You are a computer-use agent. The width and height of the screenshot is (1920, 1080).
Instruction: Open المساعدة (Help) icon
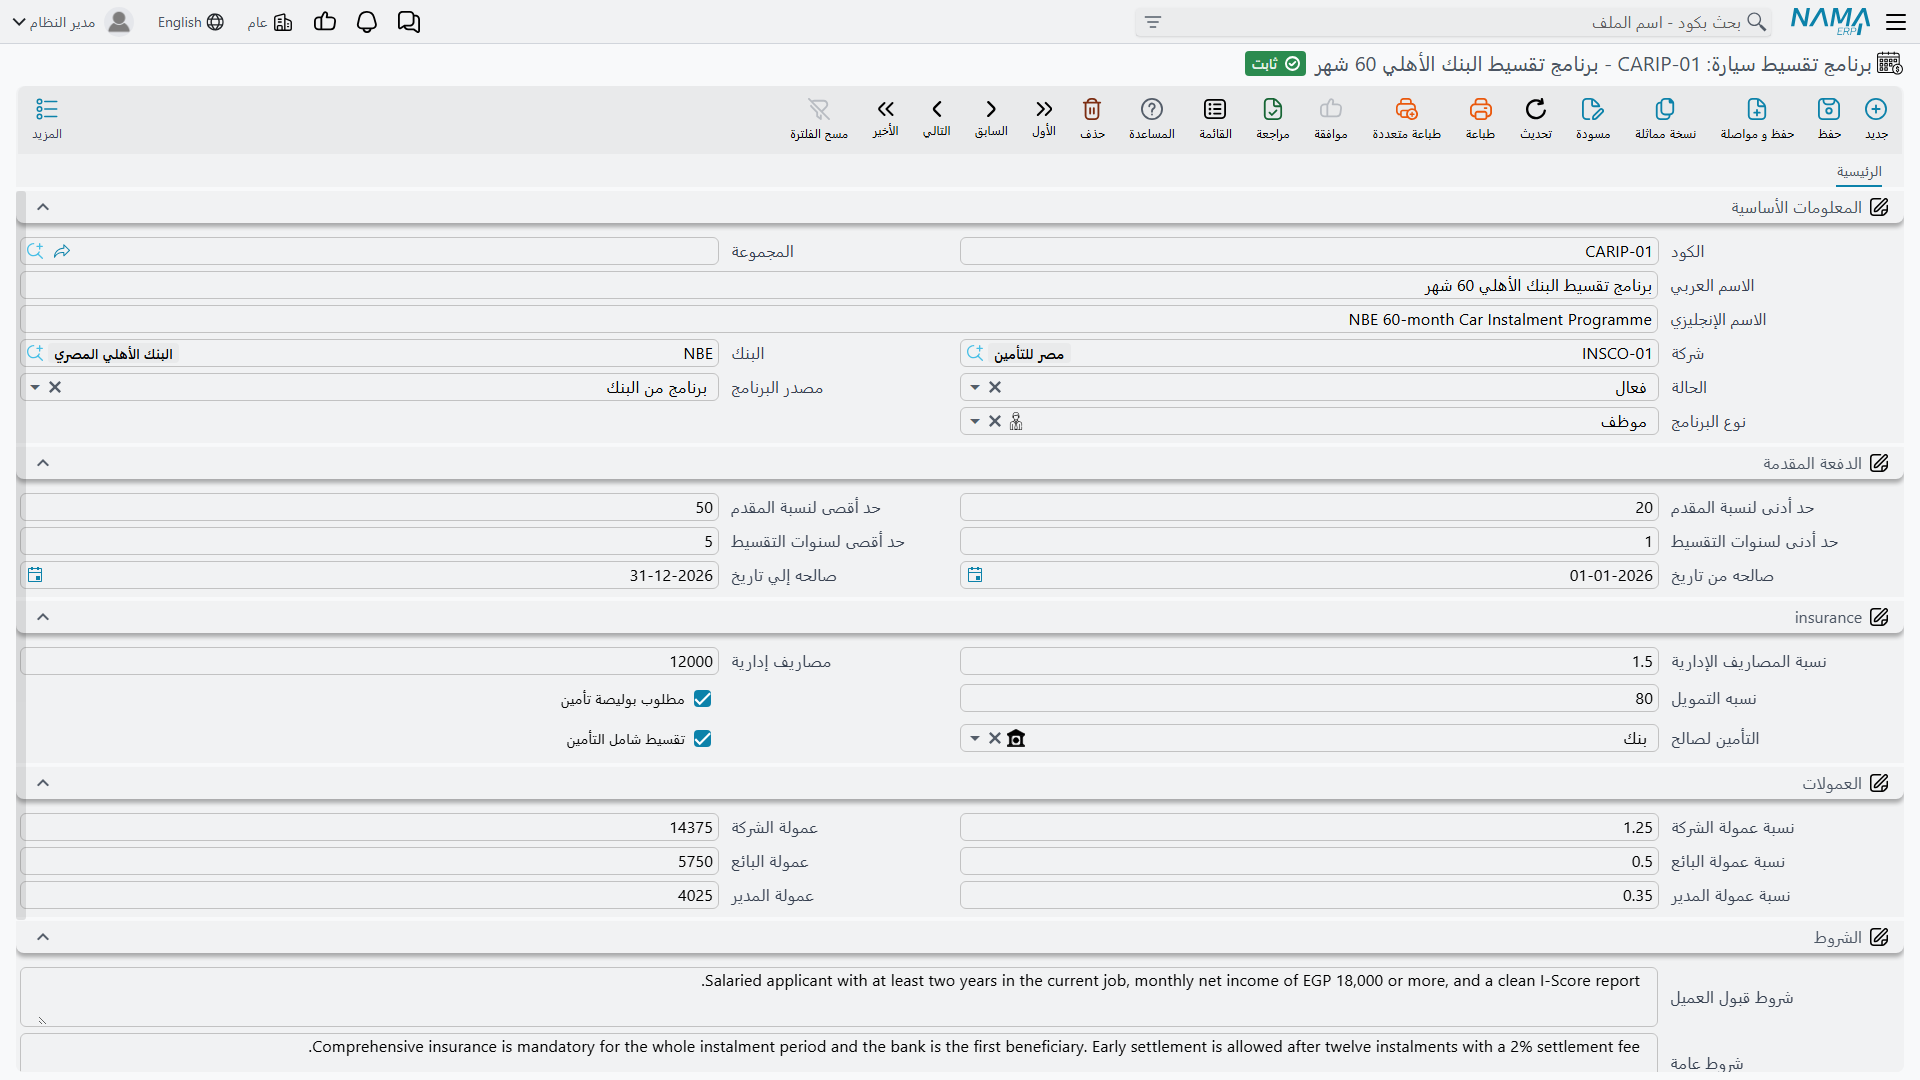1152,109
